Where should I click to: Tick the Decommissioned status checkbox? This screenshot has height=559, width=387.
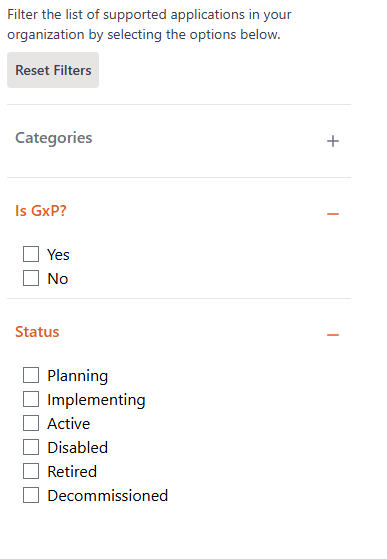[31, 495]
